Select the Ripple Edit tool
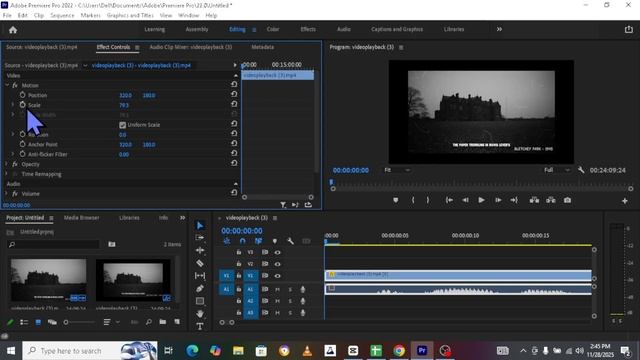Viewport: 640px width, 360px height. (200, 250)
